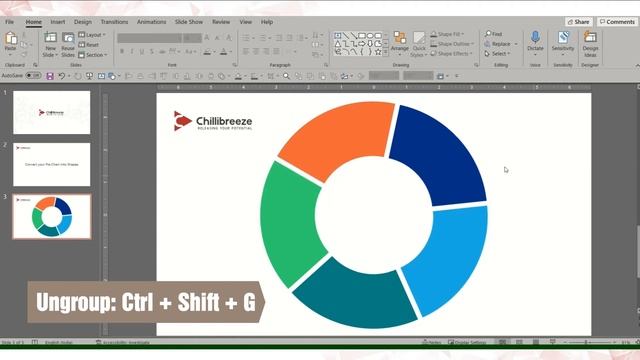Open the Drawing group dialog launcher

click(476, 65)
